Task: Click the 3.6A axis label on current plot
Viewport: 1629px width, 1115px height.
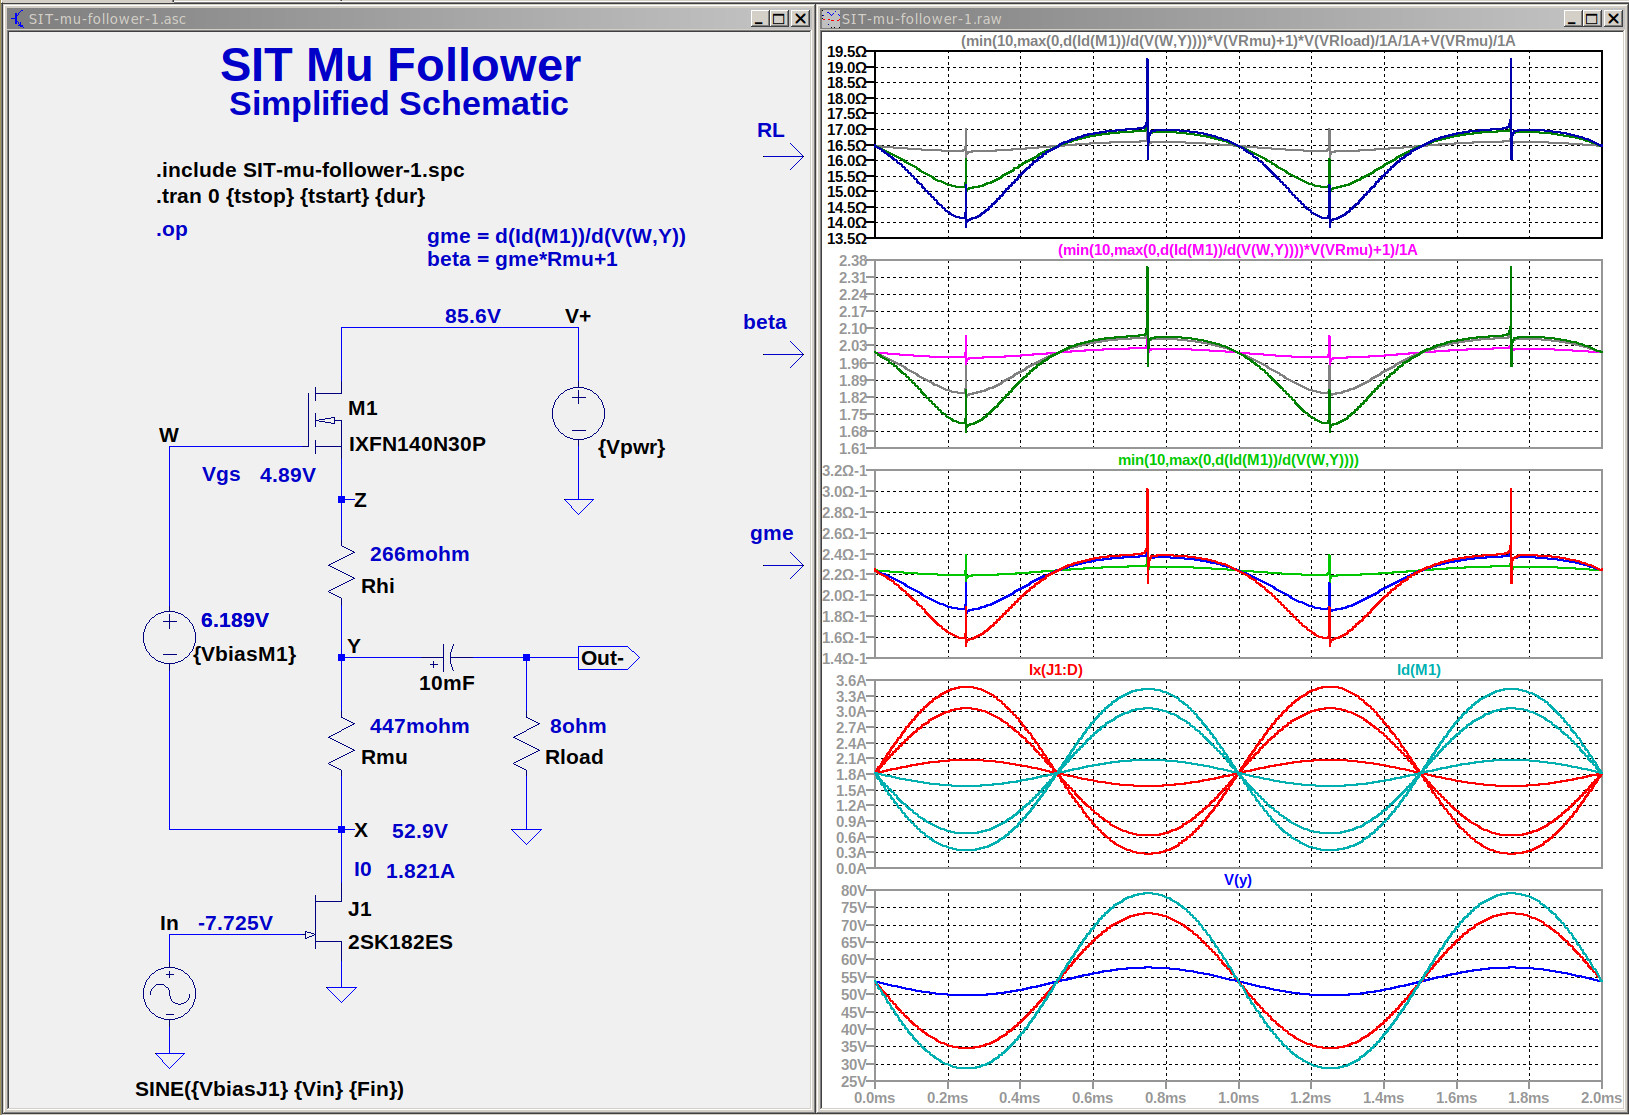Action: click(x=851, y=680)
